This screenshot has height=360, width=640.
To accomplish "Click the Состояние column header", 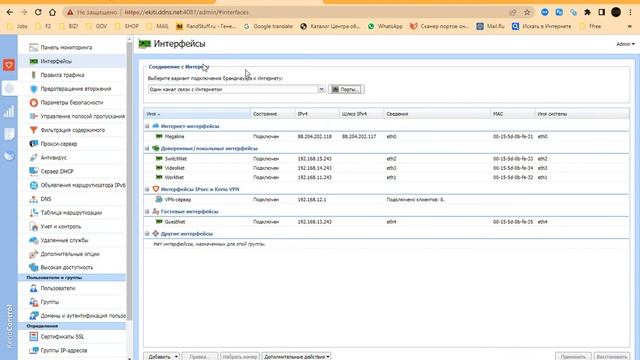I will (273, 114).
